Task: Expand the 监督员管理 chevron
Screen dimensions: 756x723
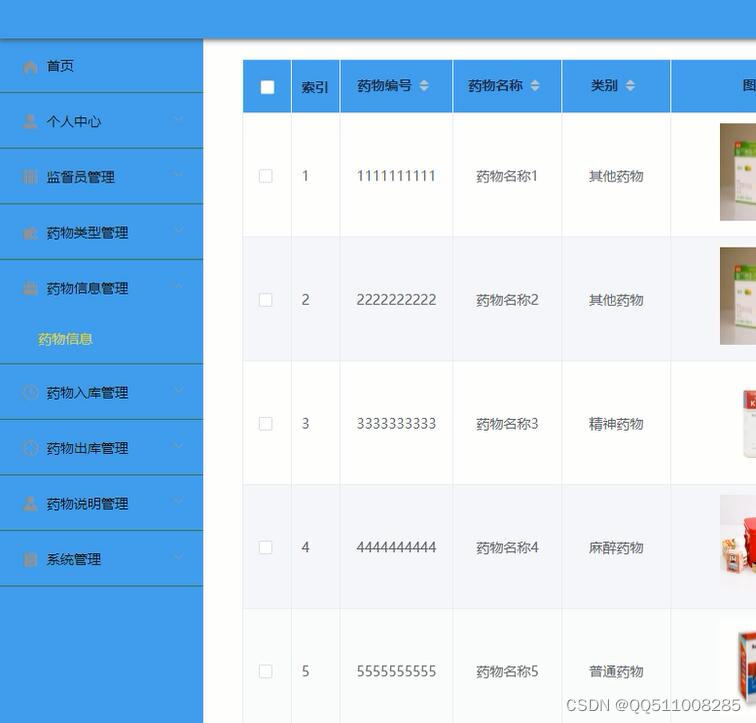Action: (x=178, y=174)
